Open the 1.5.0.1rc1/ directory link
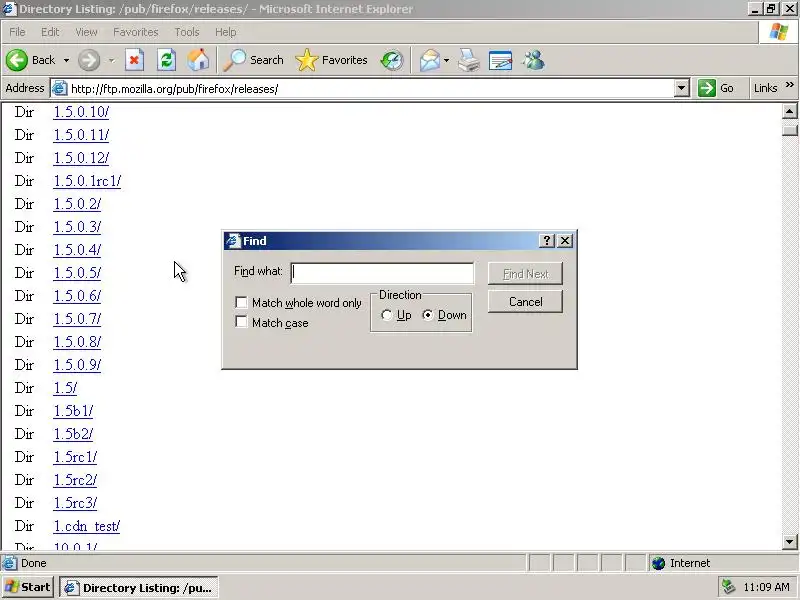This screenshot has width=800, height=600. [87, 181]
